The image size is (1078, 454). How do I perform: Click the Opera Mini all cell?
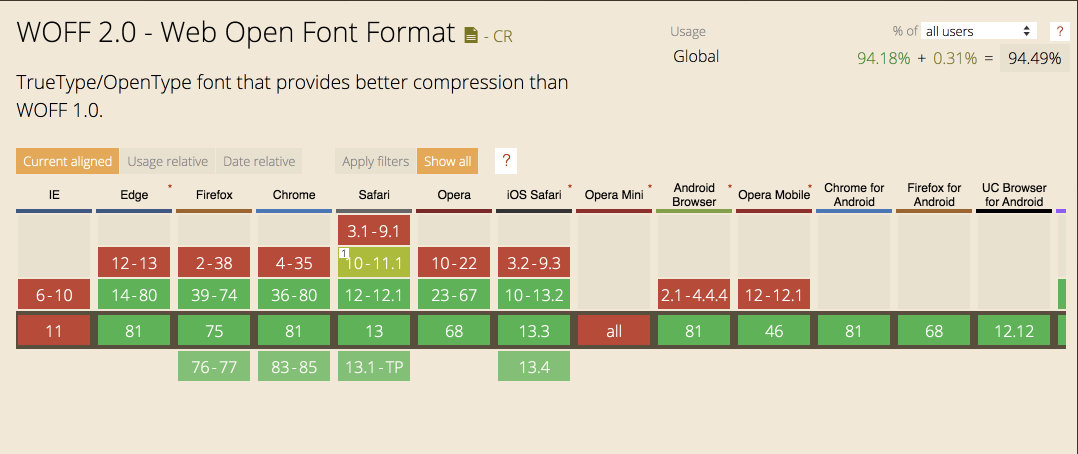tap(614, 331)
